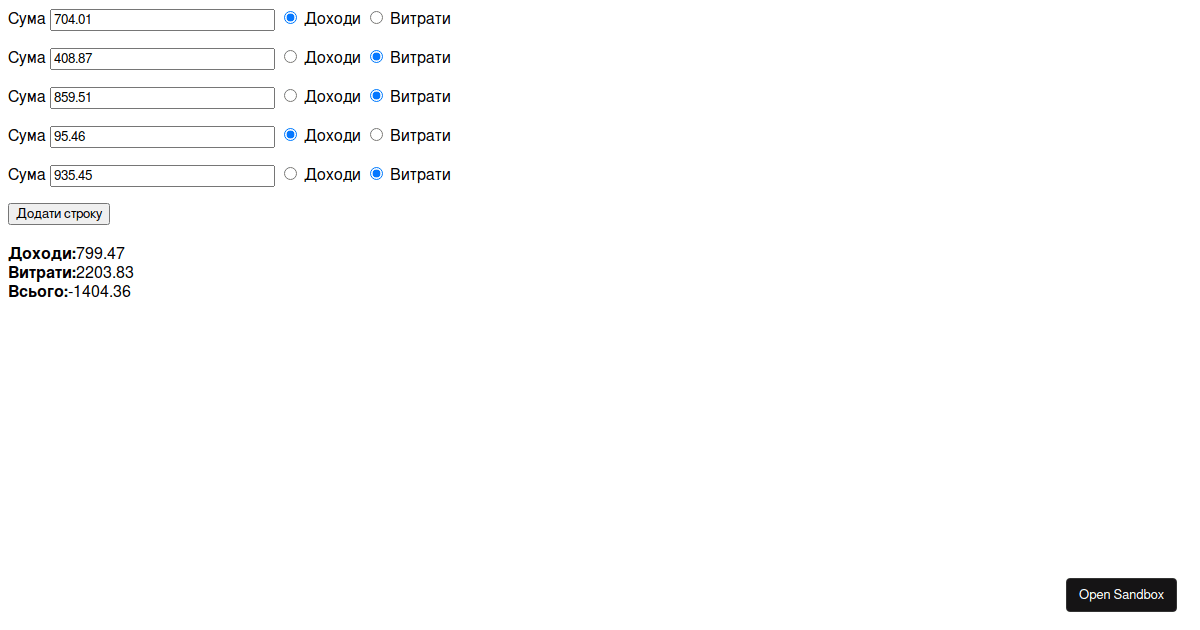
Task: Focus the amount field containing 704.01
Action: tap(162, 20)
